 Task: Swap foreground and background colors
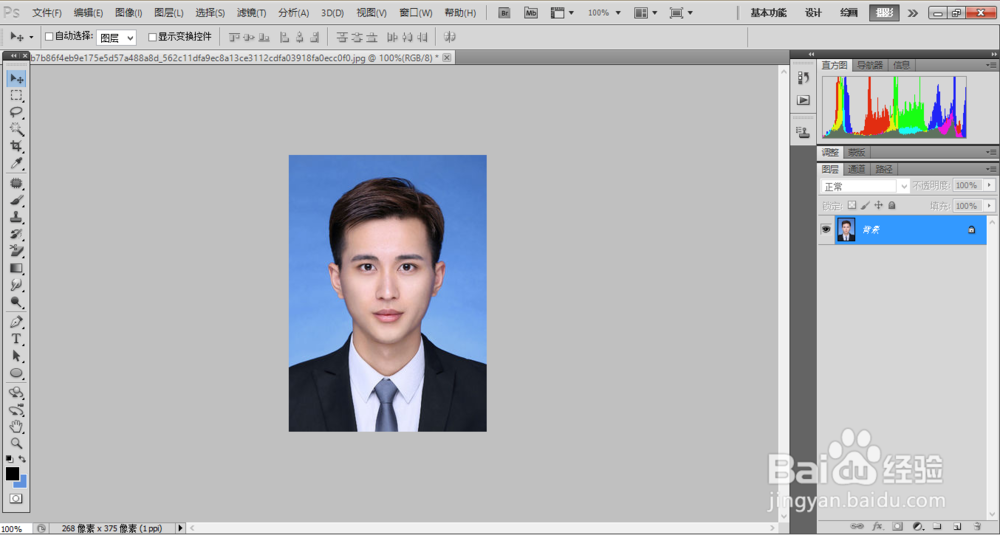coord(22,458)
